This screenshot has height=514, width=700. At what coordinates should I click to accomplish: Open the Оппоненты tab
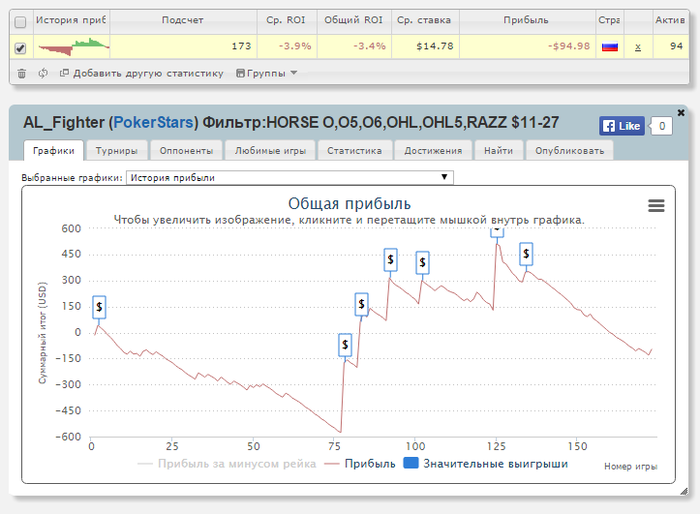click(186, 150)
